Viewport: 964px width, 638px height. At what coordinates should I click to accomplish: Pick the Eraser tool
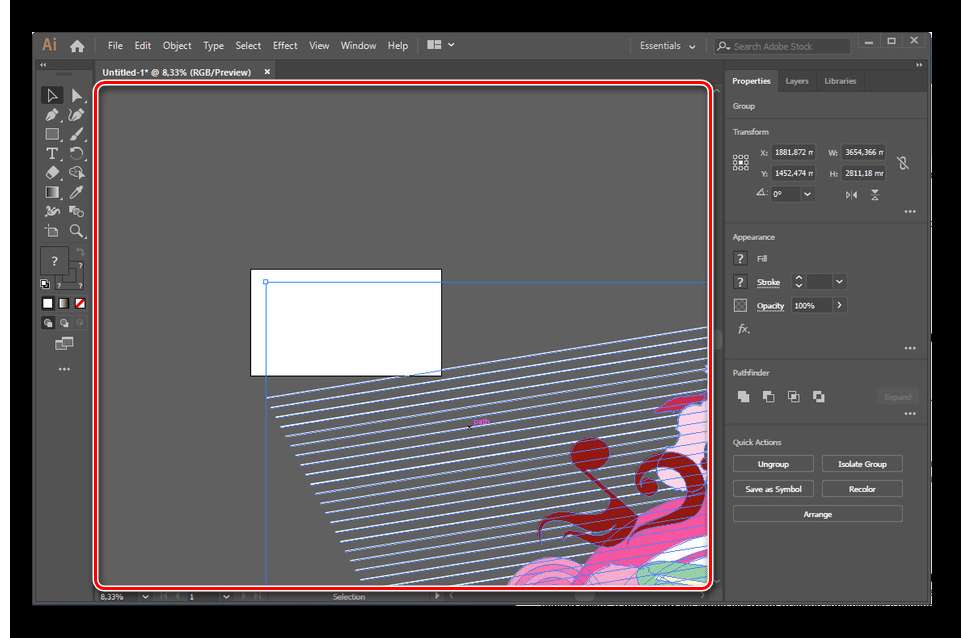52,173
